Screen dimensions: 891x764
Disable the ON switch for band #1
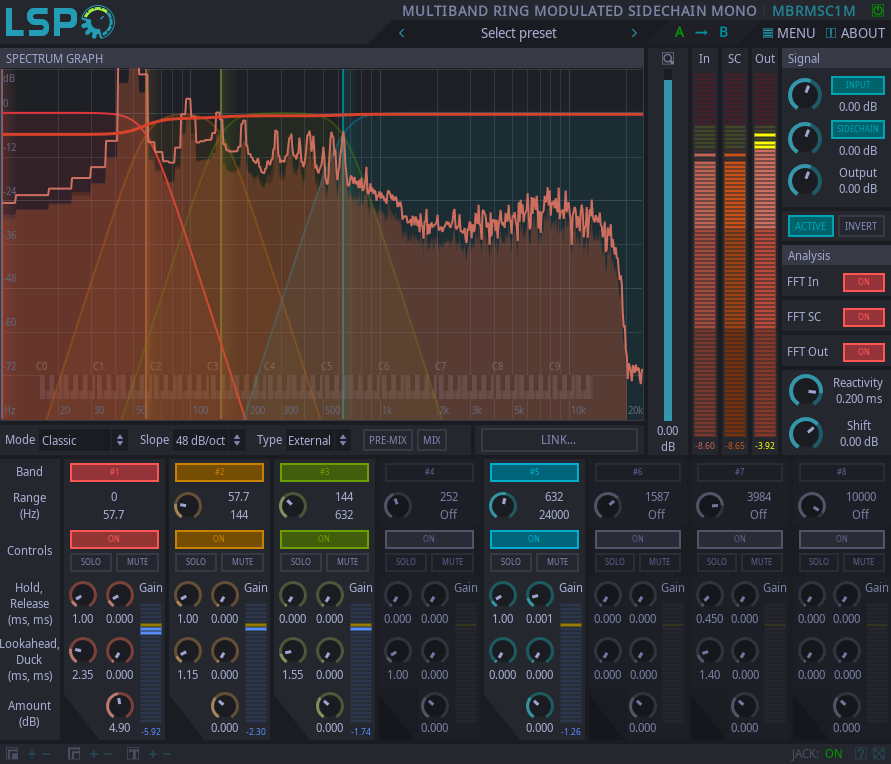113,539
